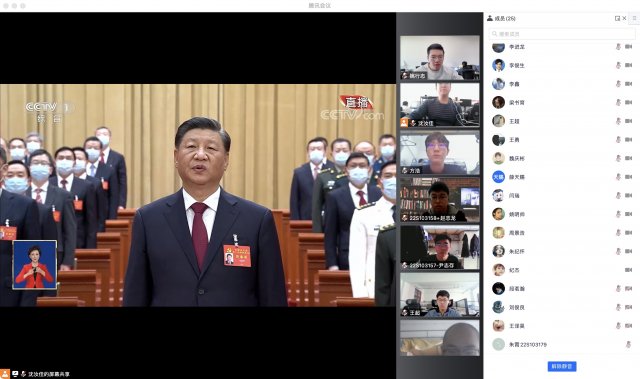Click the camera icon beside 梁书育

point(628,102)
